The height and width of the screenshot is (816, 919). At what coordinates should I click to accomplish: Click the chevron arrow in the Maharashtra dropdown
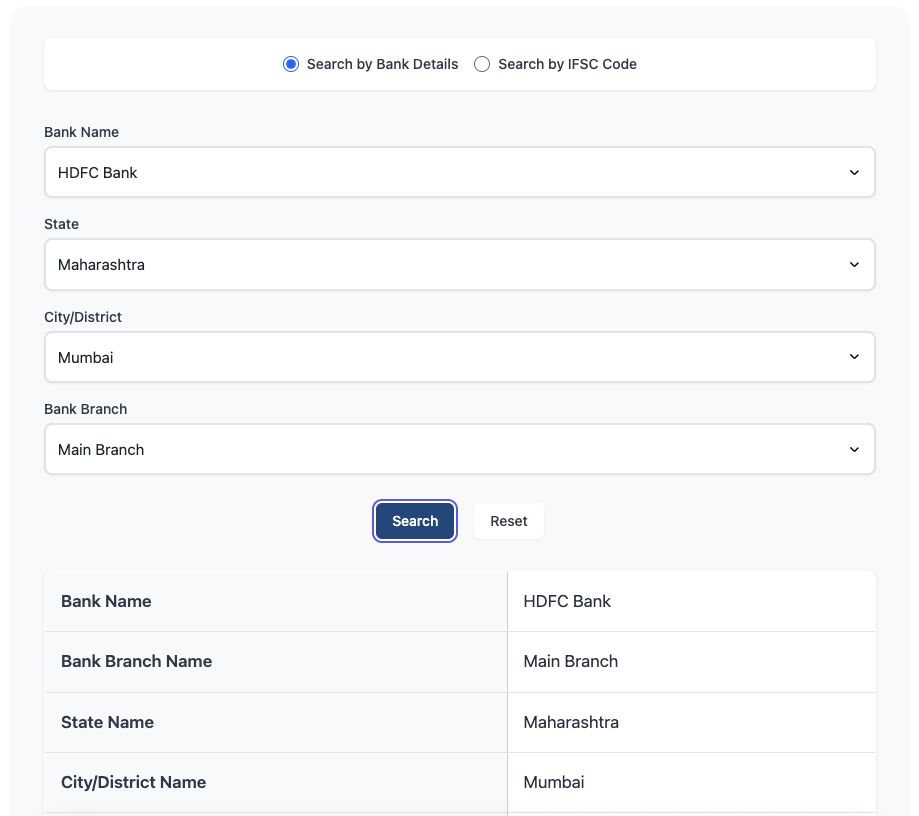pyautogui.click(x=854, y=265)
